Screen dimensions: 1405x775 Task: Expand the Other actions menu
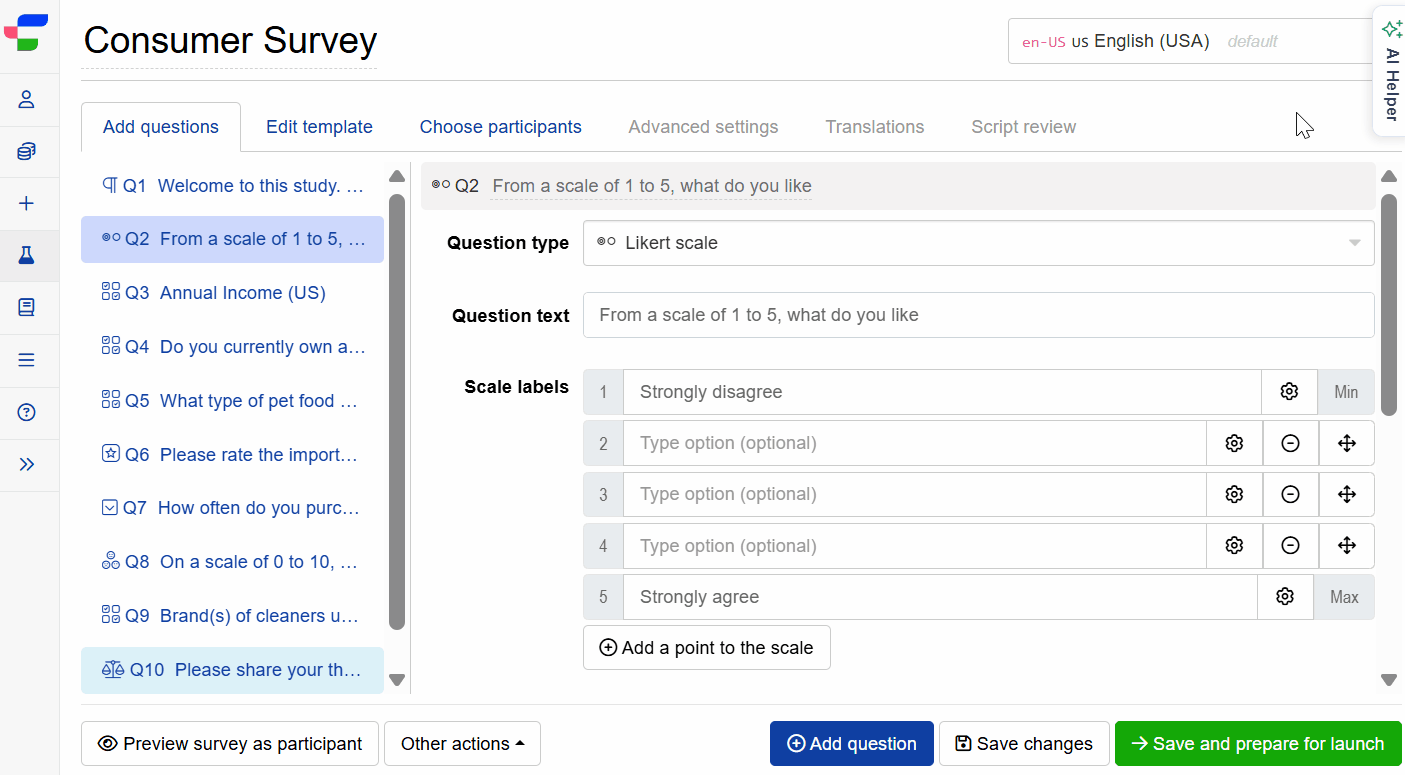(x=462, y=743)
